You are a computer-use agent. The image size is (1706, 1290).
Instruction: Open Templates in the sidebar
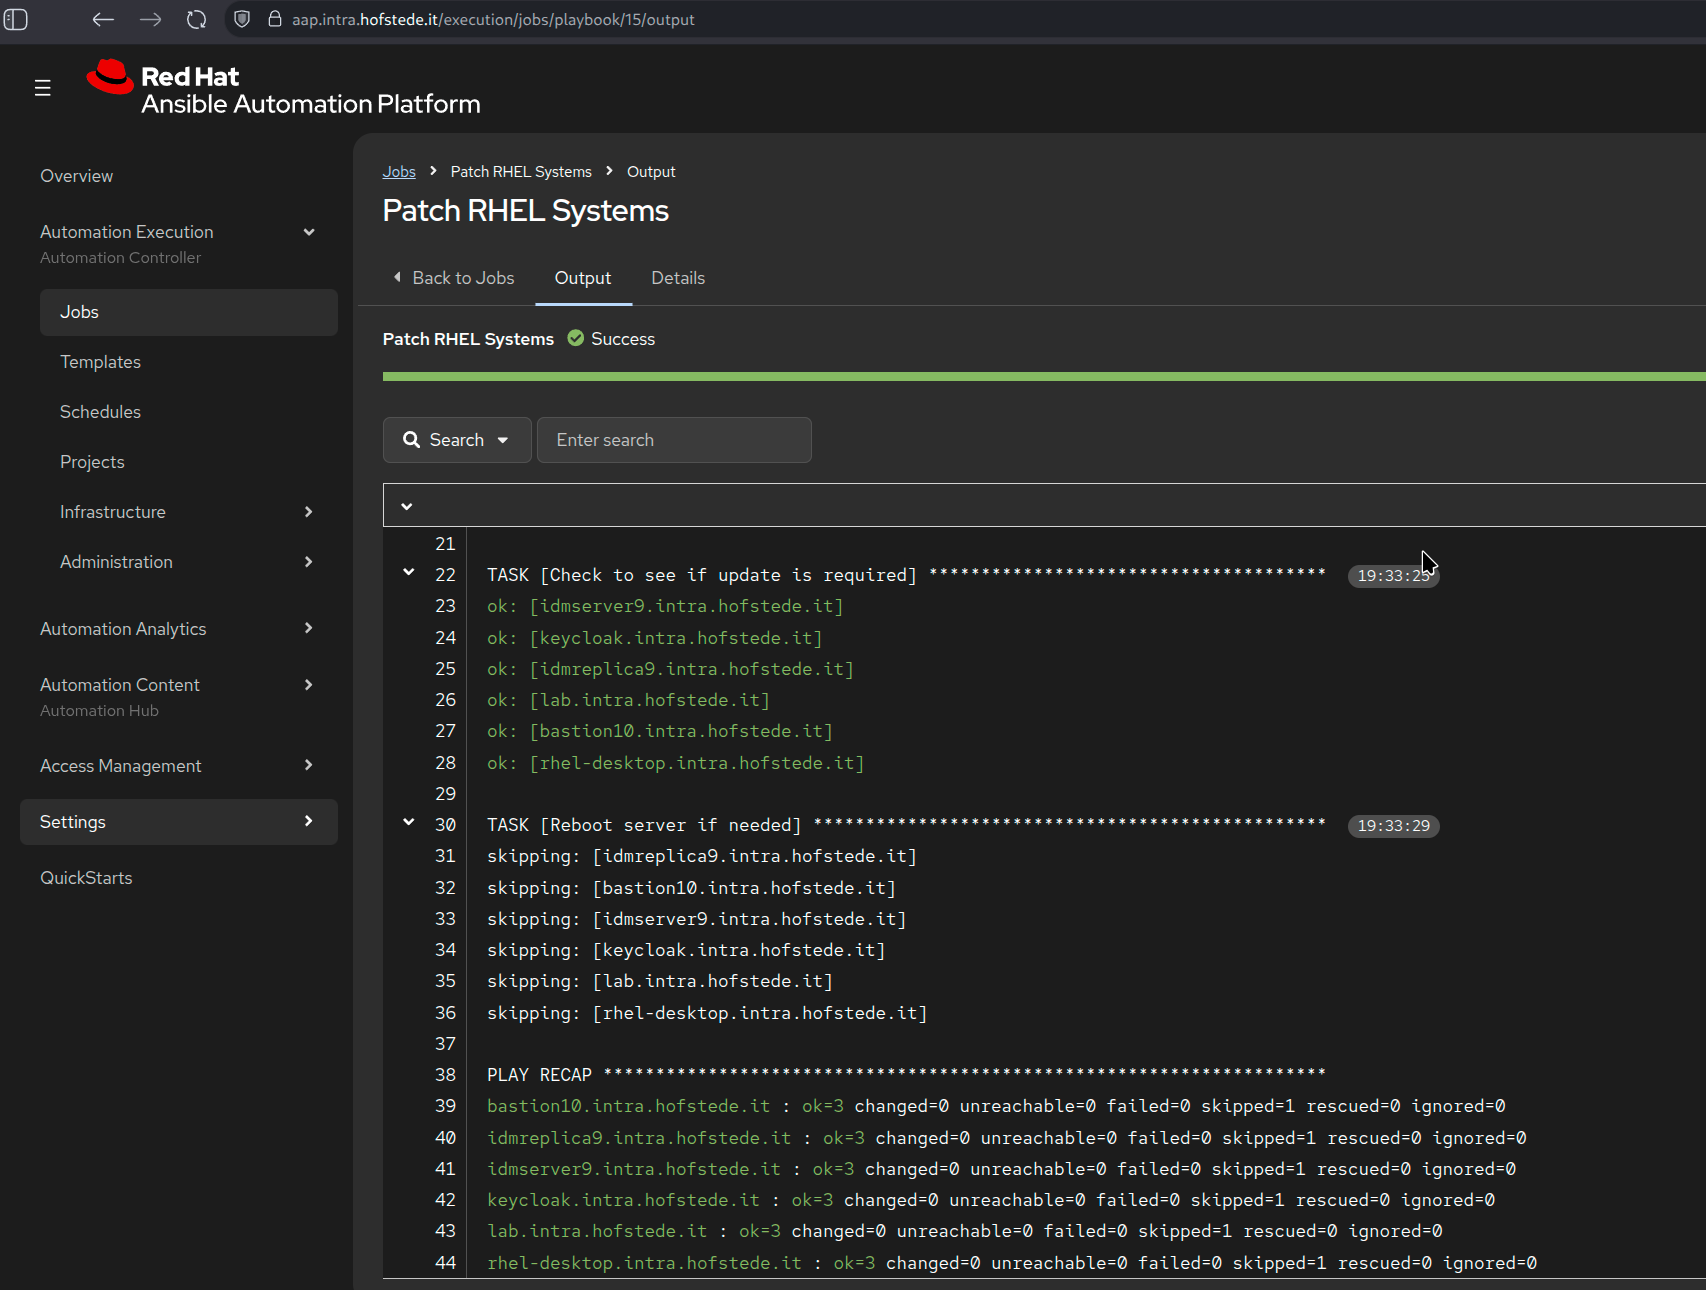[x=100, y=362]
